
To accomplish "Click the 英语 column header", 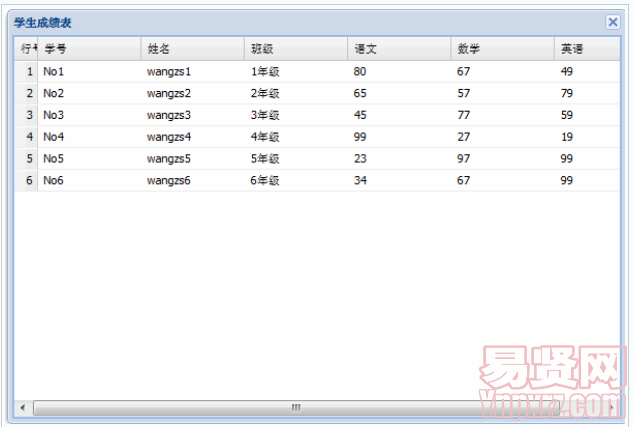I will (x=585, y=49).
